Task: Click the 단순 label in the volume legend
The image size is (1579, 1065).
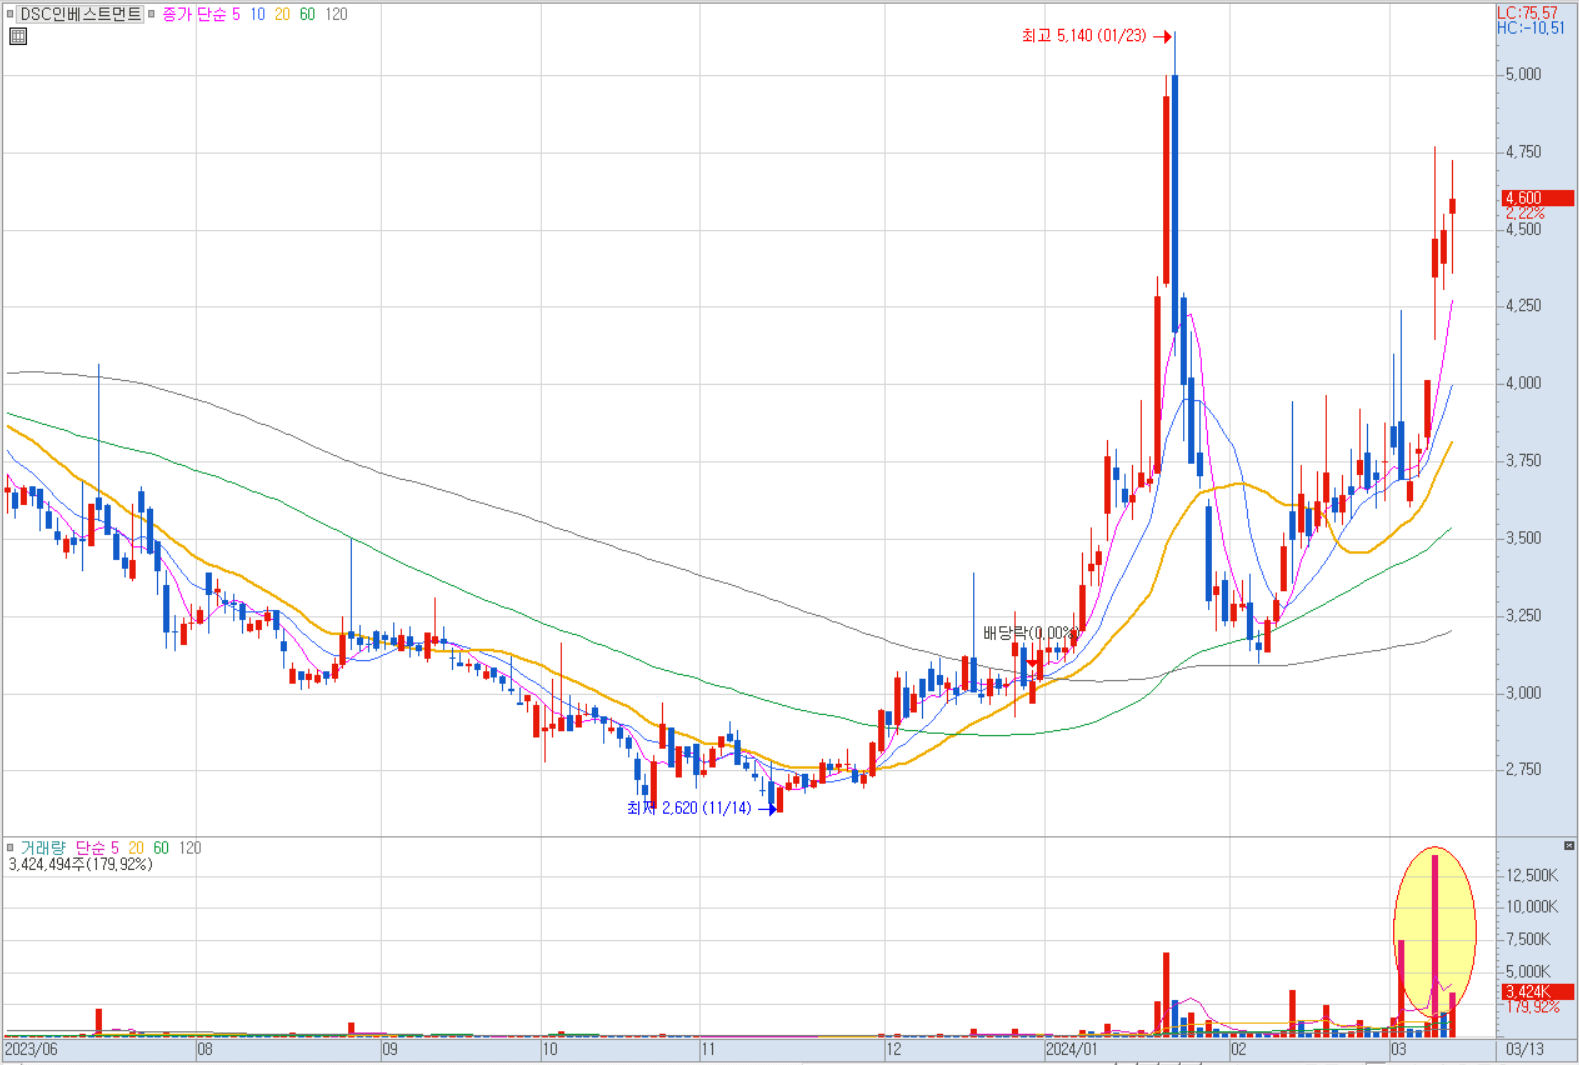Action: point(89,848)
